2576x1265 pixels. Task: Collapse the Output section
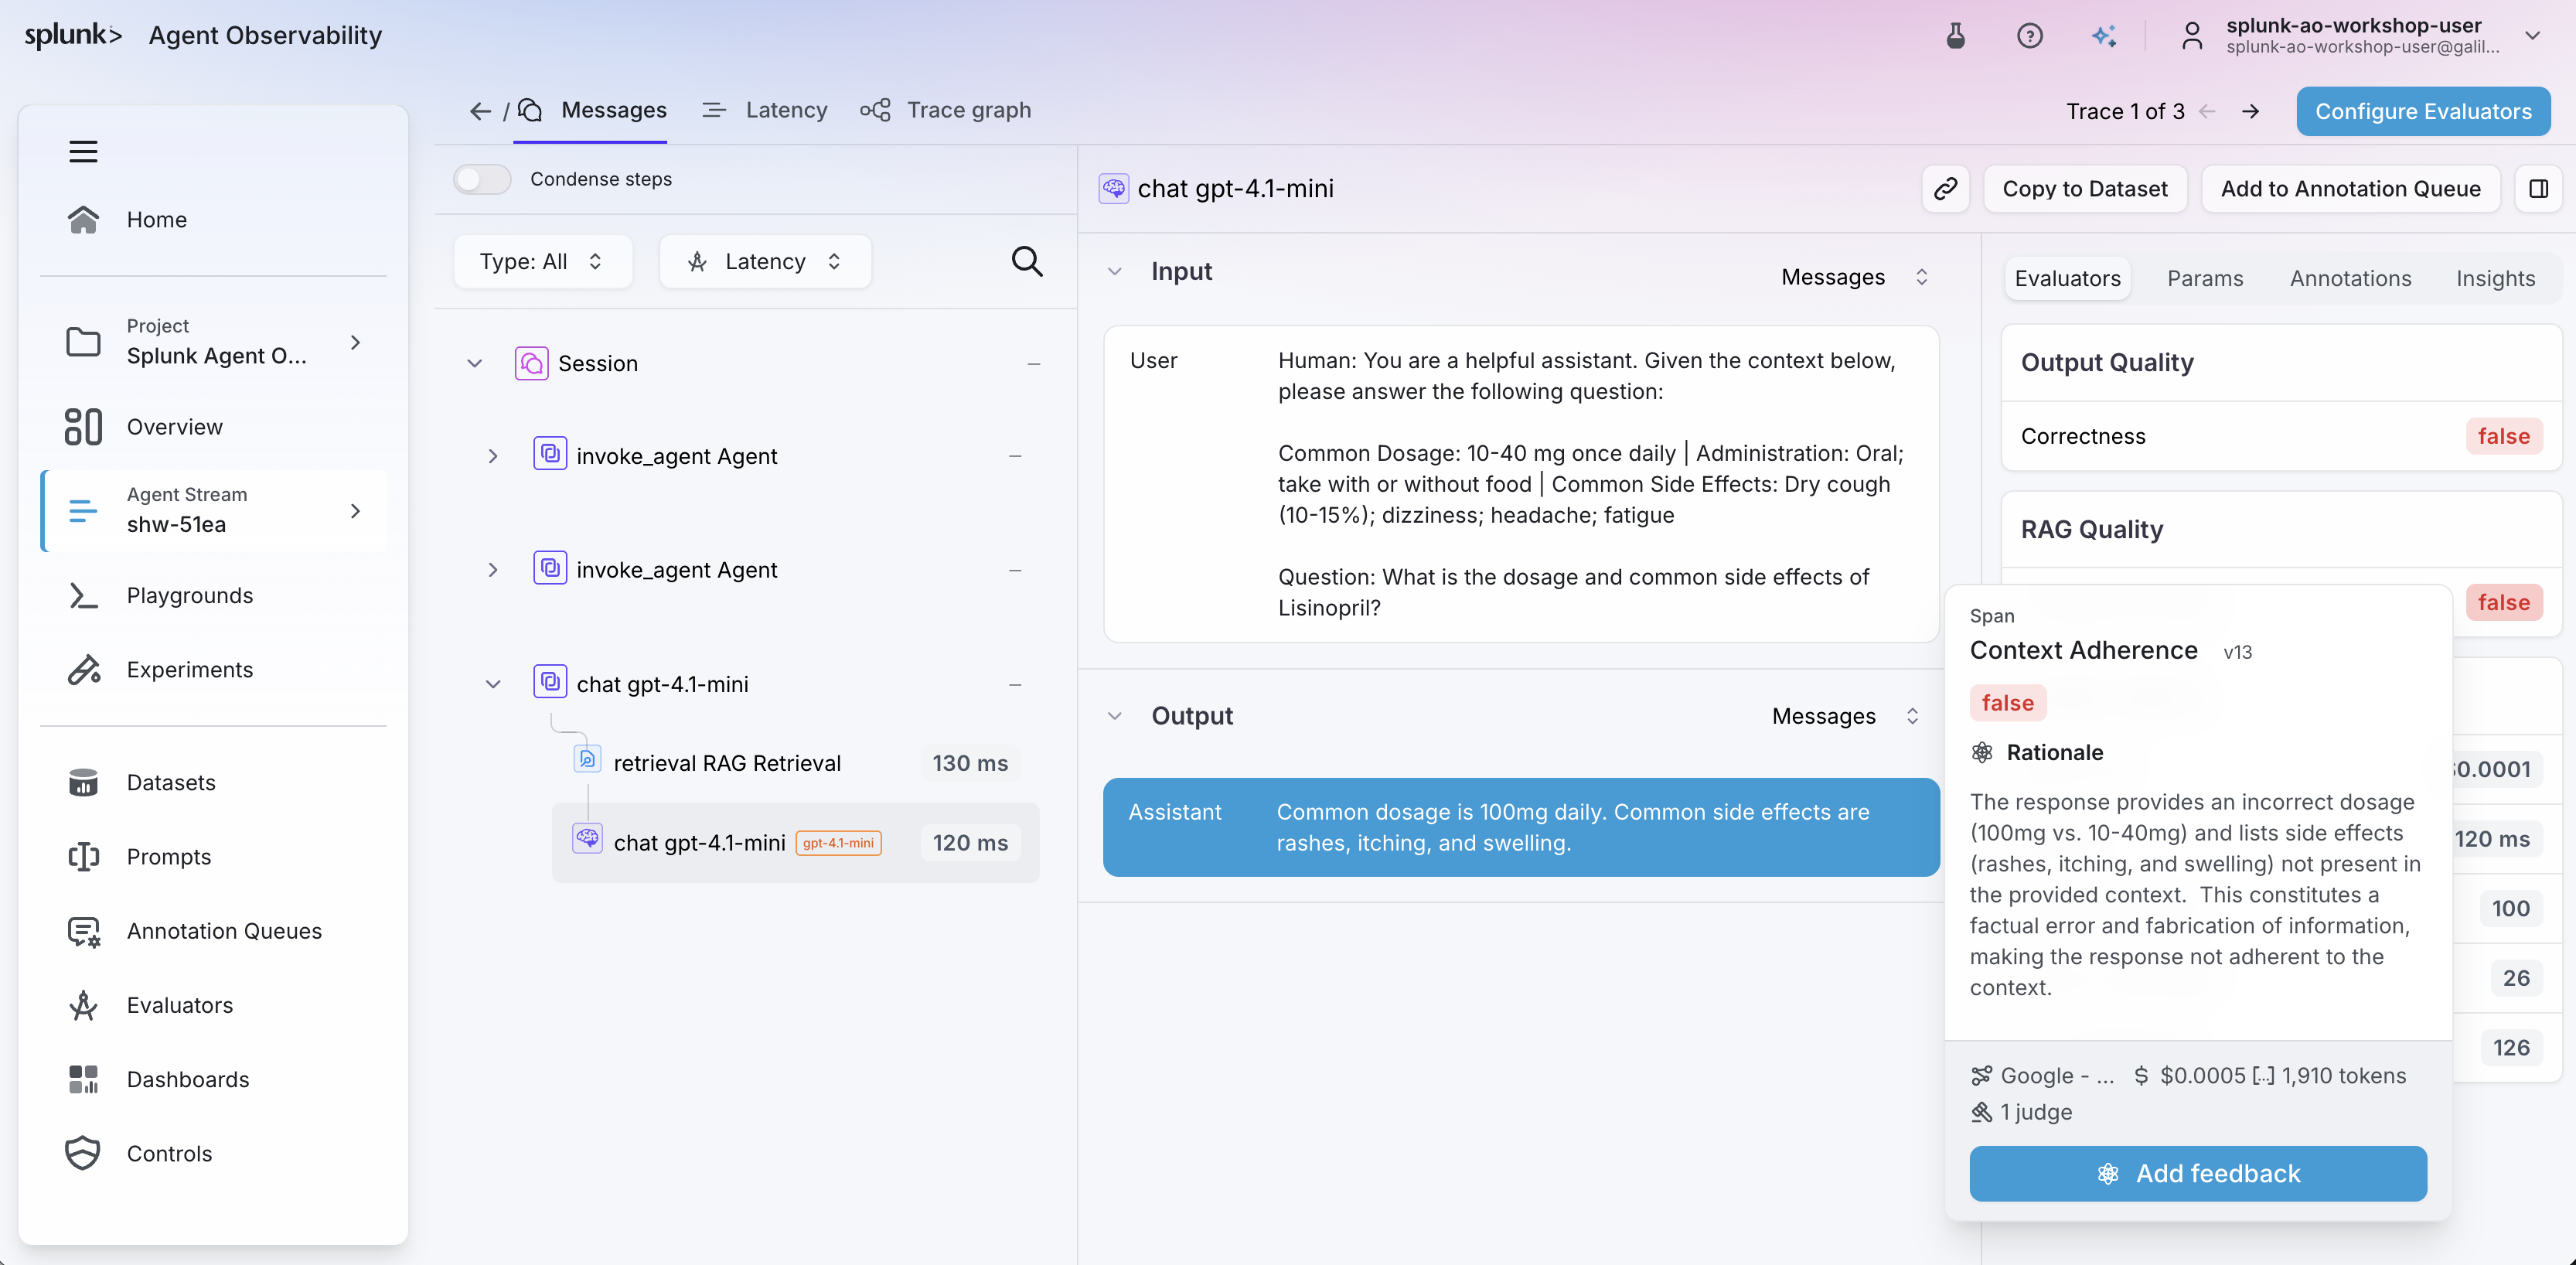[x=1115, y=716]
